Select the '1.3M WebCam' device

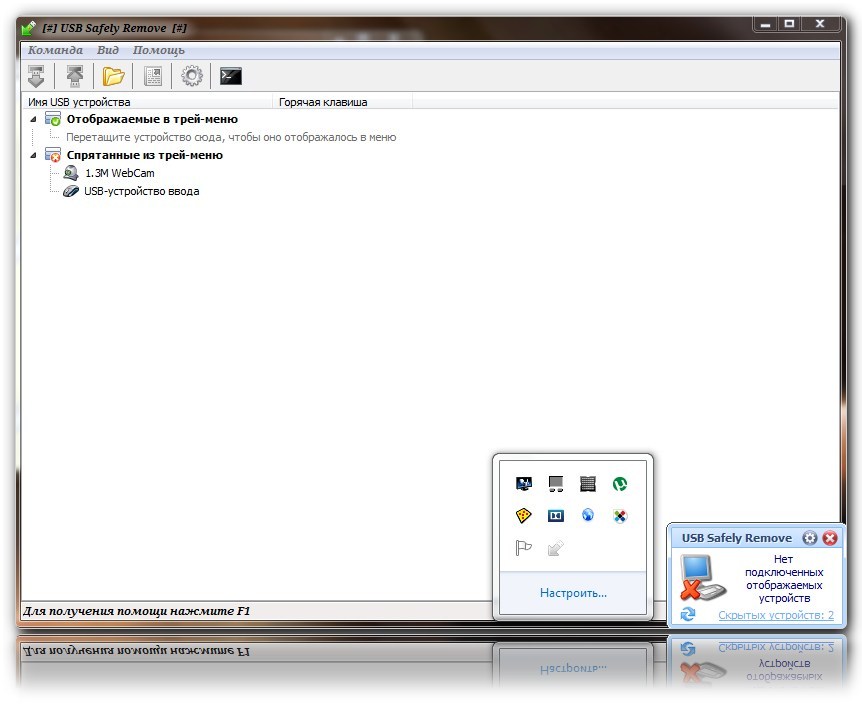pyautogui.click(x=119, y=173)
